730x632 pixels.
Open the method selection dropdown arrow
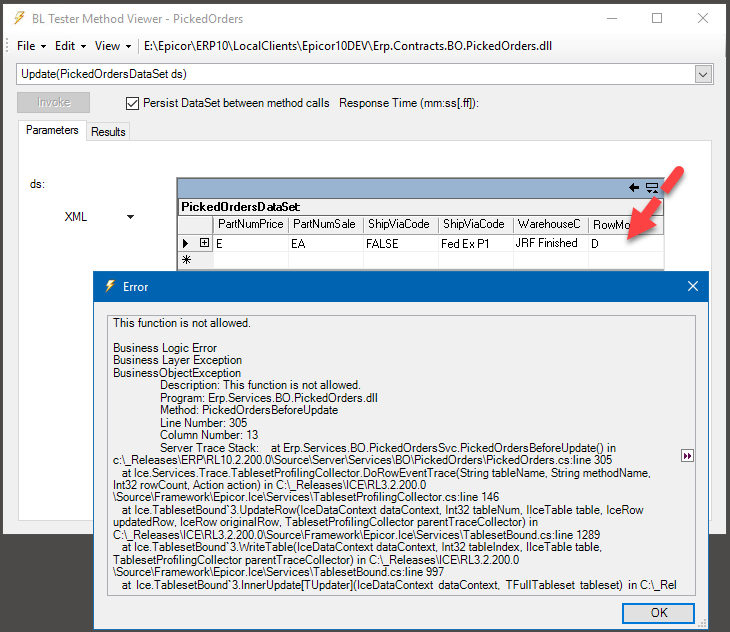[703, 74]
